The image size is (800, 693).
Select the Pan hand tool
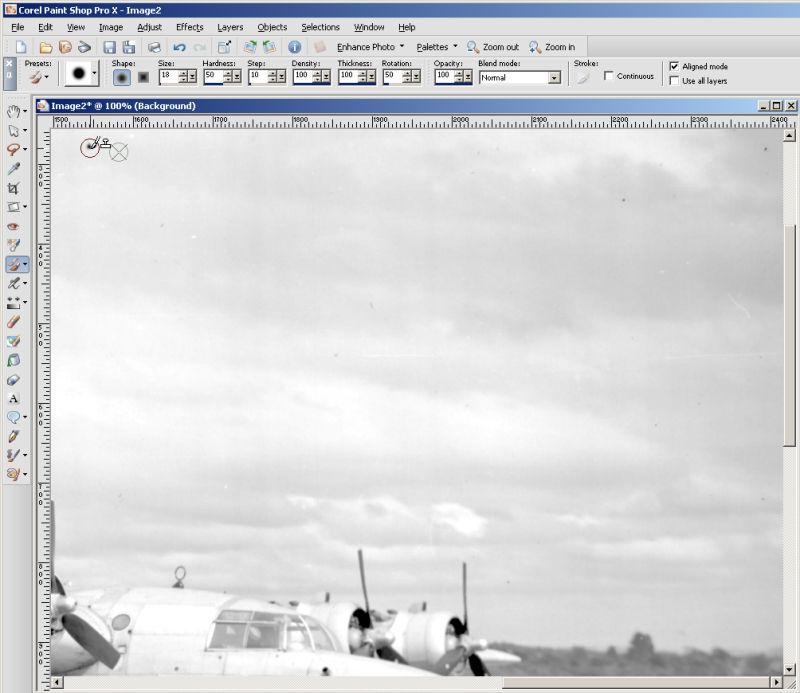[x=13, y=111]
